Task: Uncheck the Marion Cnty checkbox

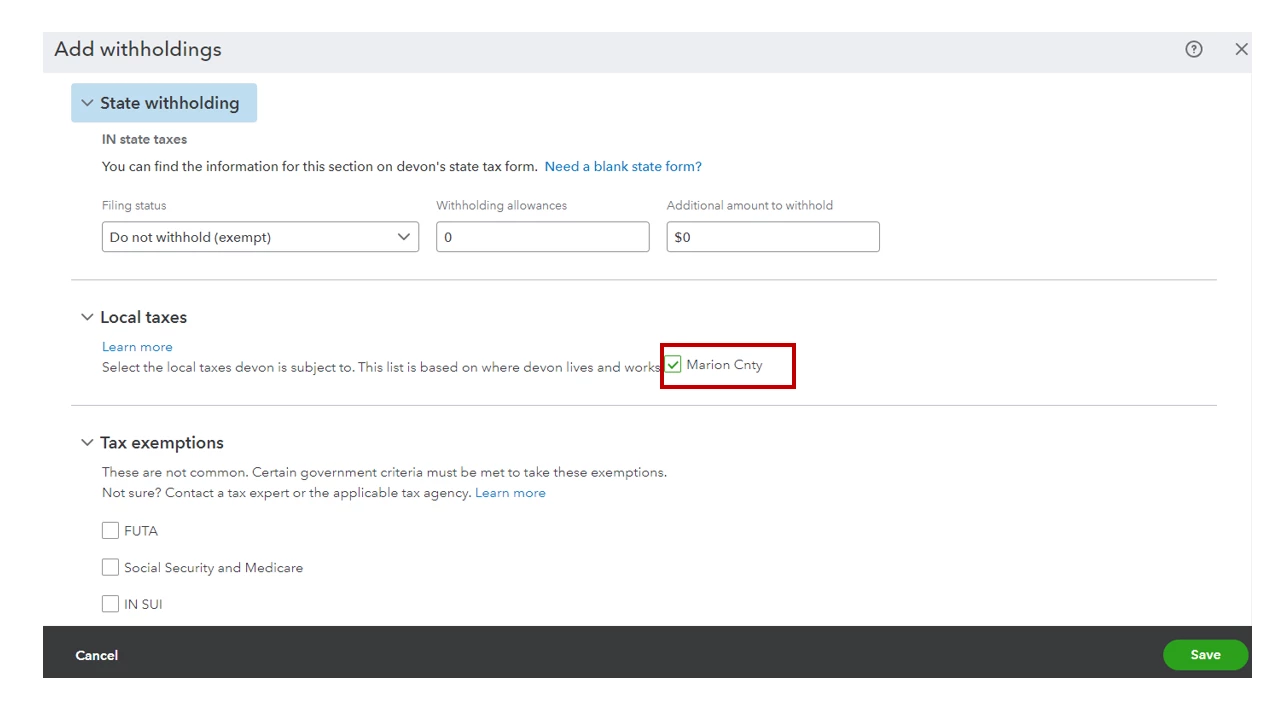Action: tap(673, 365)
